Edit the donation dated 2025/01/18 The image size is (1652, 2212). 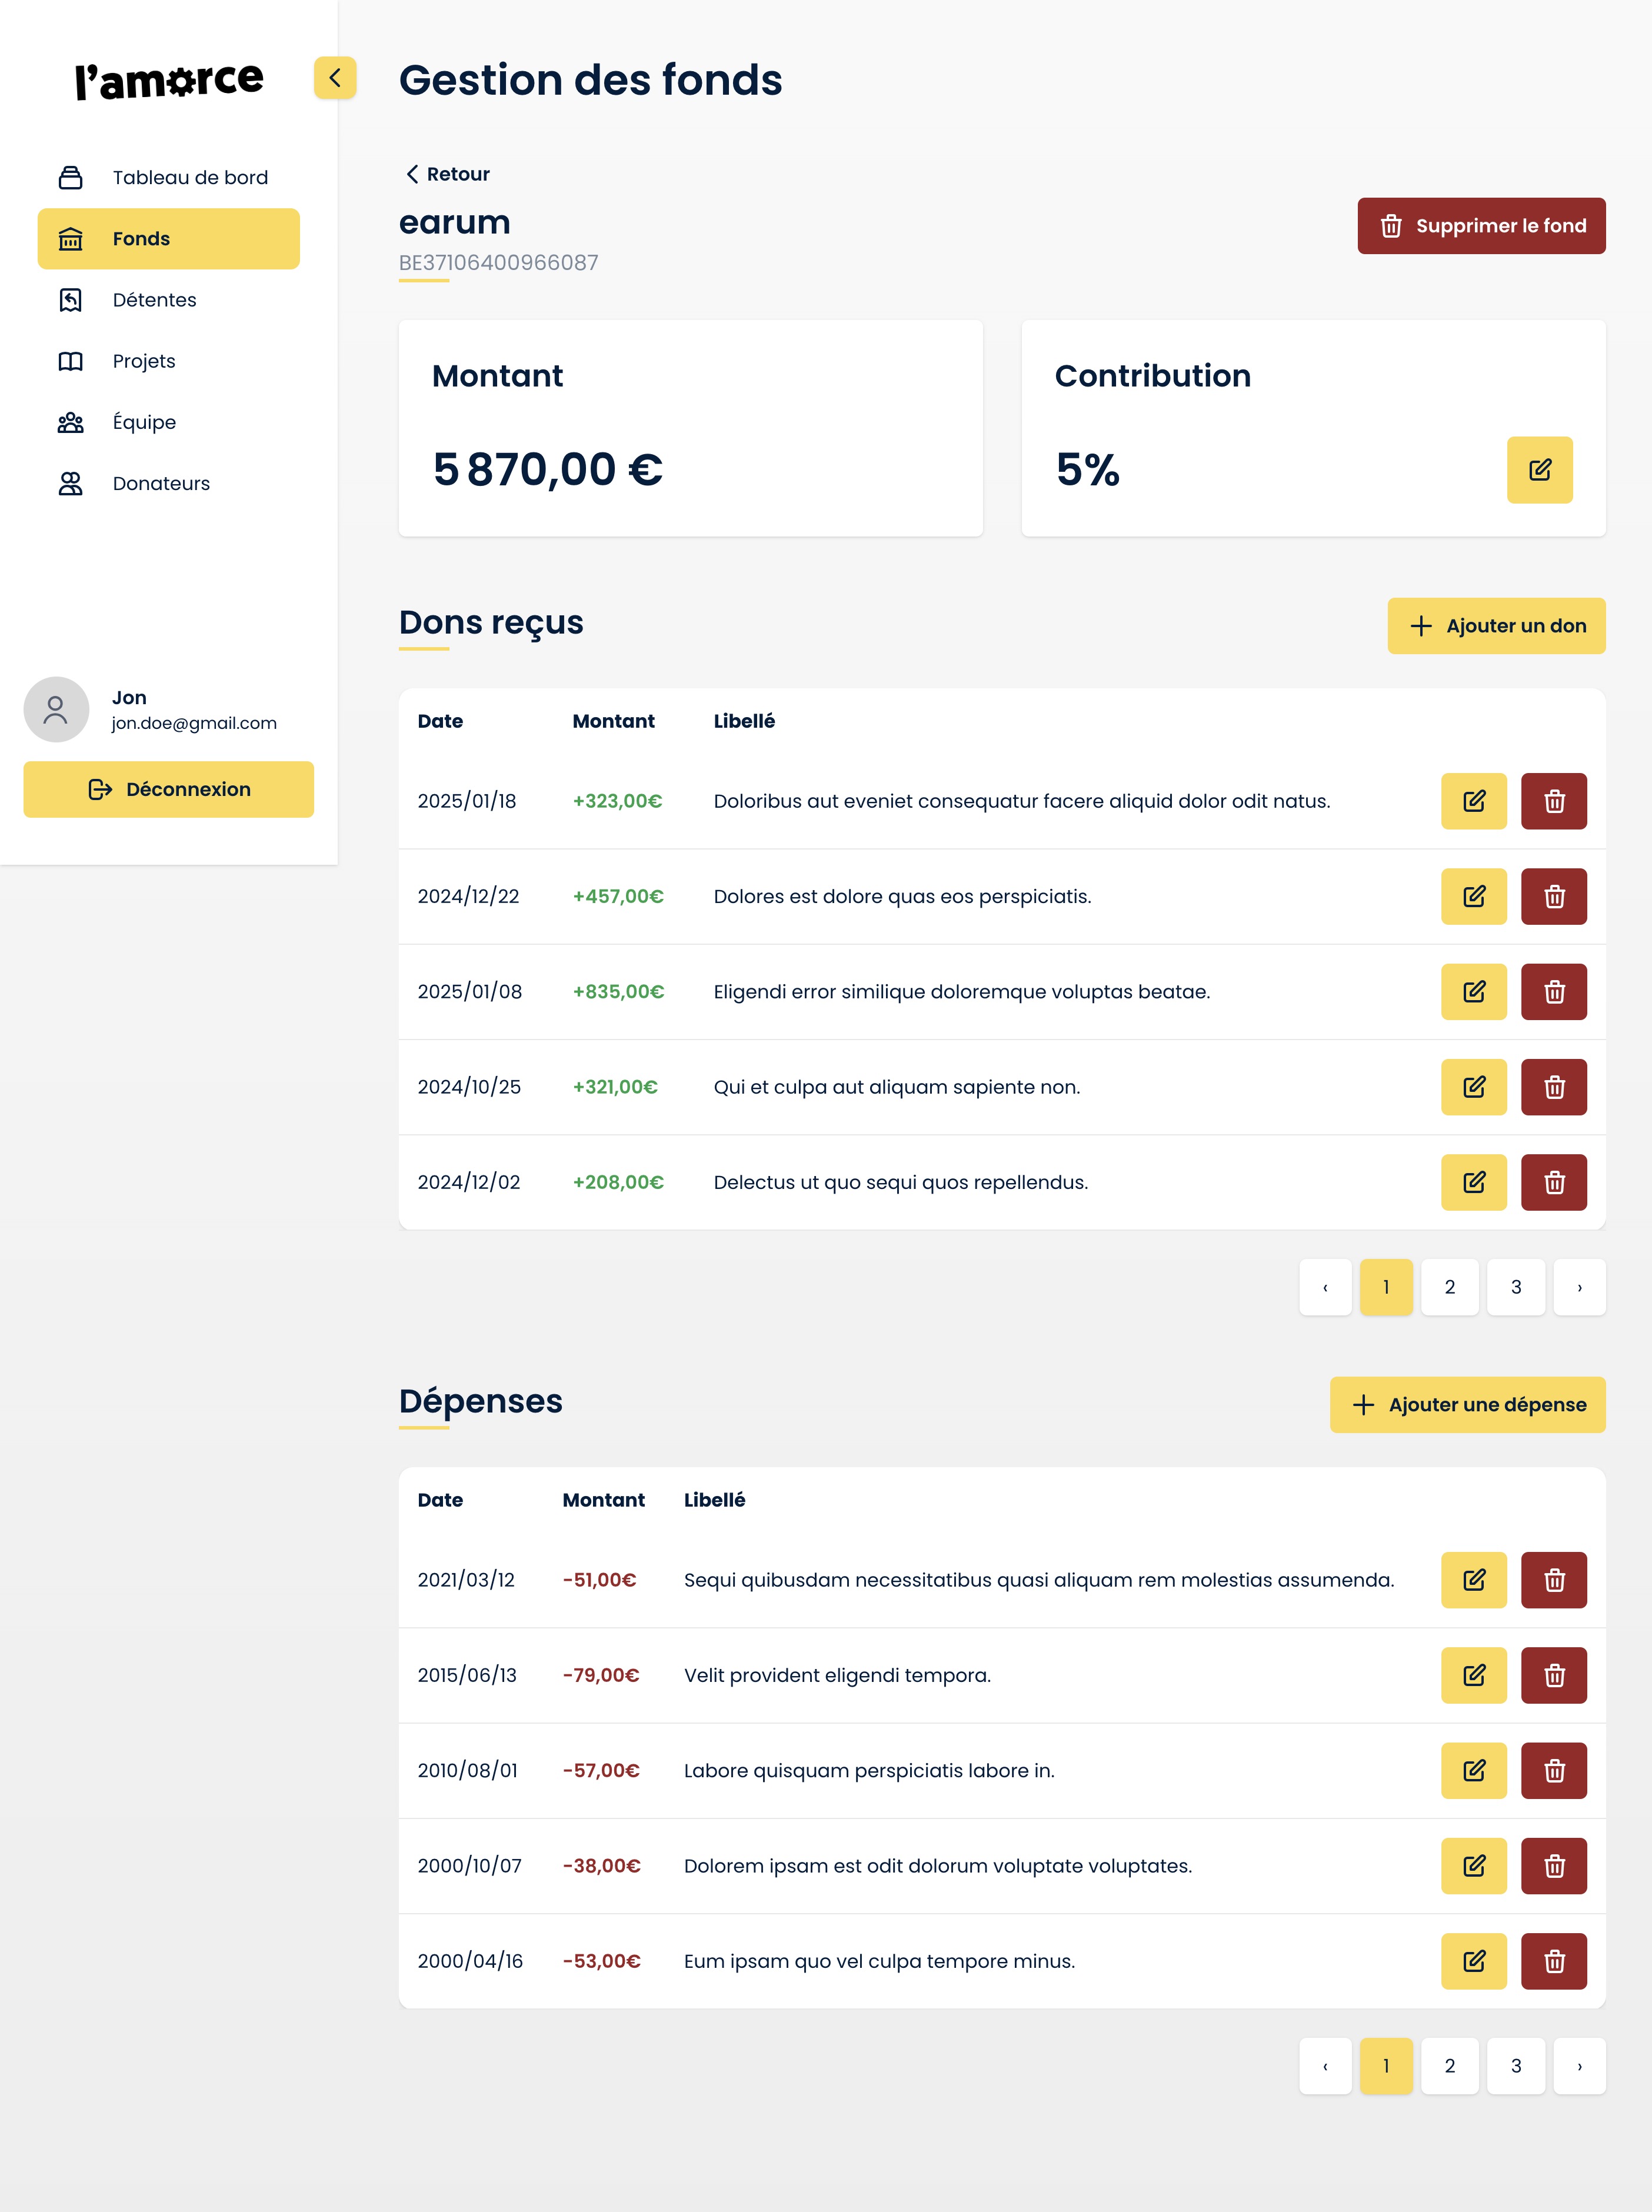click(x=1473, y=802)
